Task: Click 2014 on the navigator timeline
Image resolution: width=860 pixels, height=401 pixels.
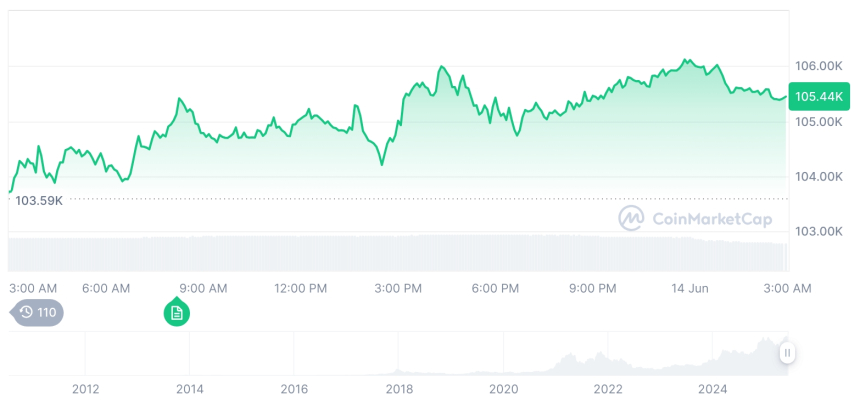Action: point(189,389)
